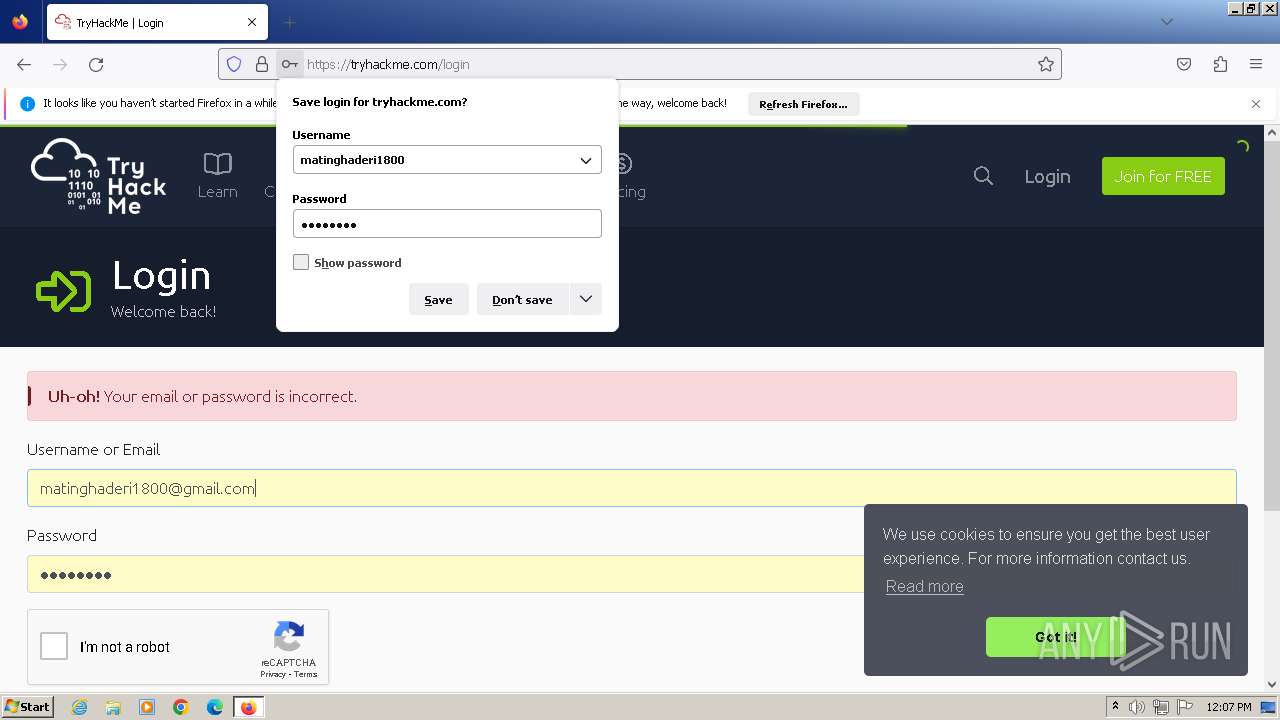This screenshot has width=1280, height=720.
Task: Open cookie Read more link
Action: [924, 586]
